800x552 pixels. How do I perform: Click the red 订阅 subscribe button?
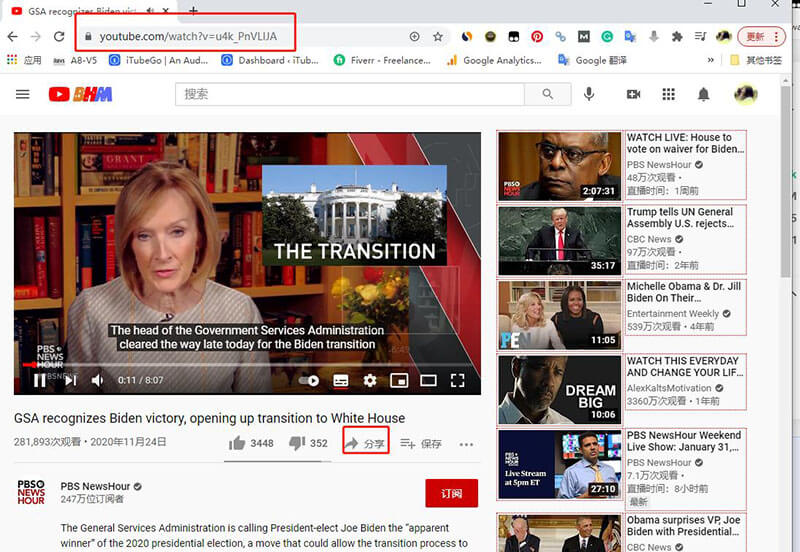[x=452, y=493]
